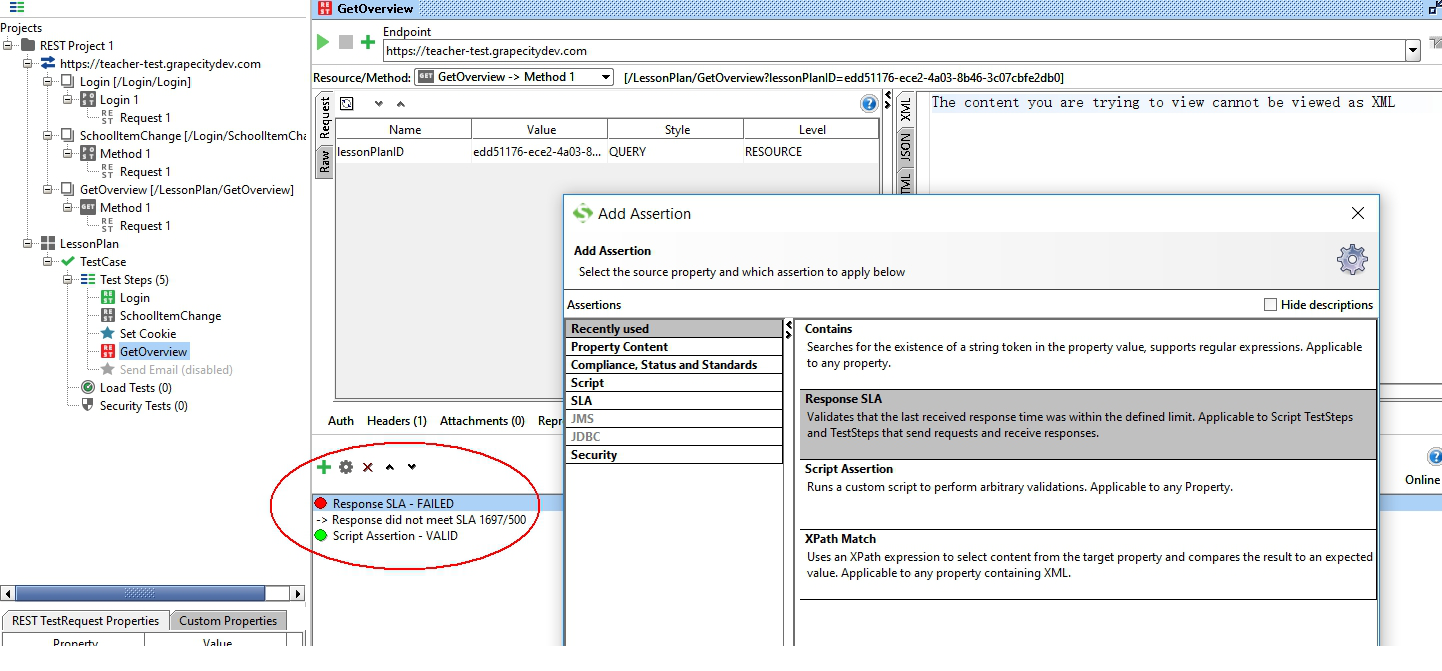Click the gray stop request button

(x=346, y=42)
